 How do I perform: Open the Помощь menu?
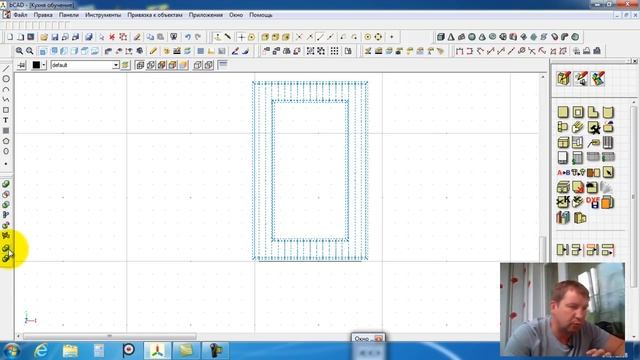pos(260,15)
